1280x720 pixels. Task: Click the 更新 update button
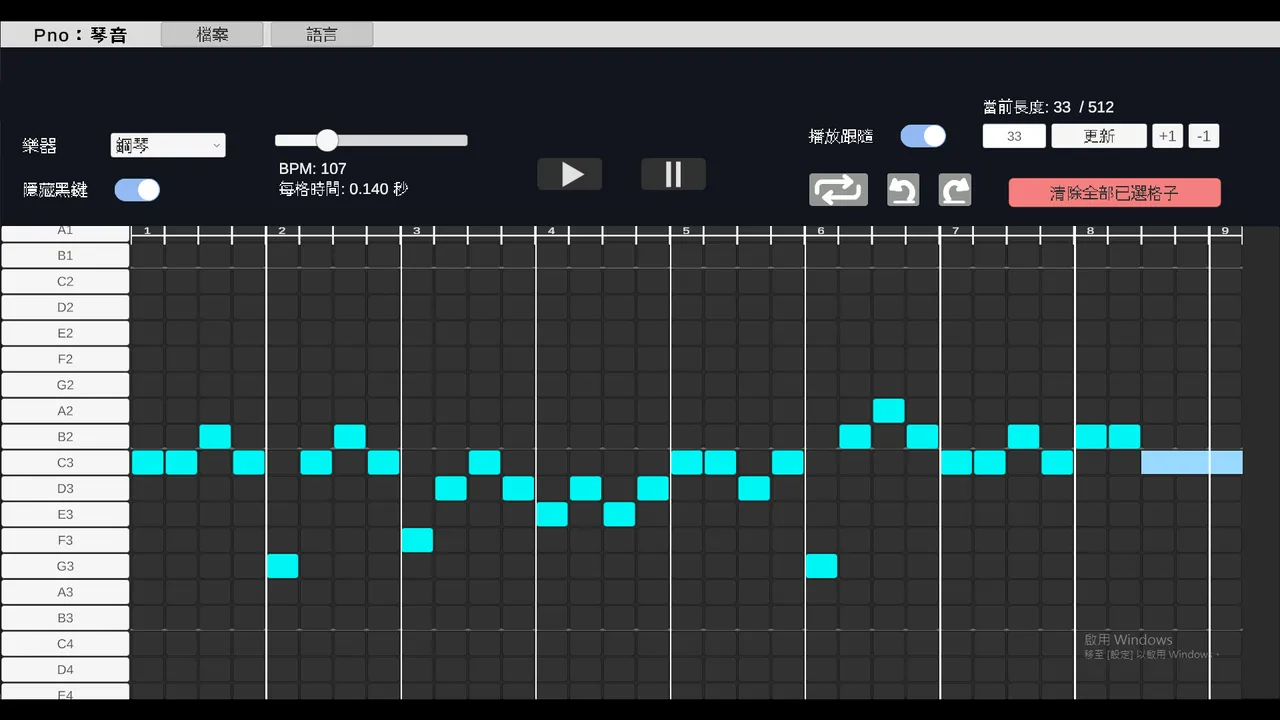point(1099,136)
